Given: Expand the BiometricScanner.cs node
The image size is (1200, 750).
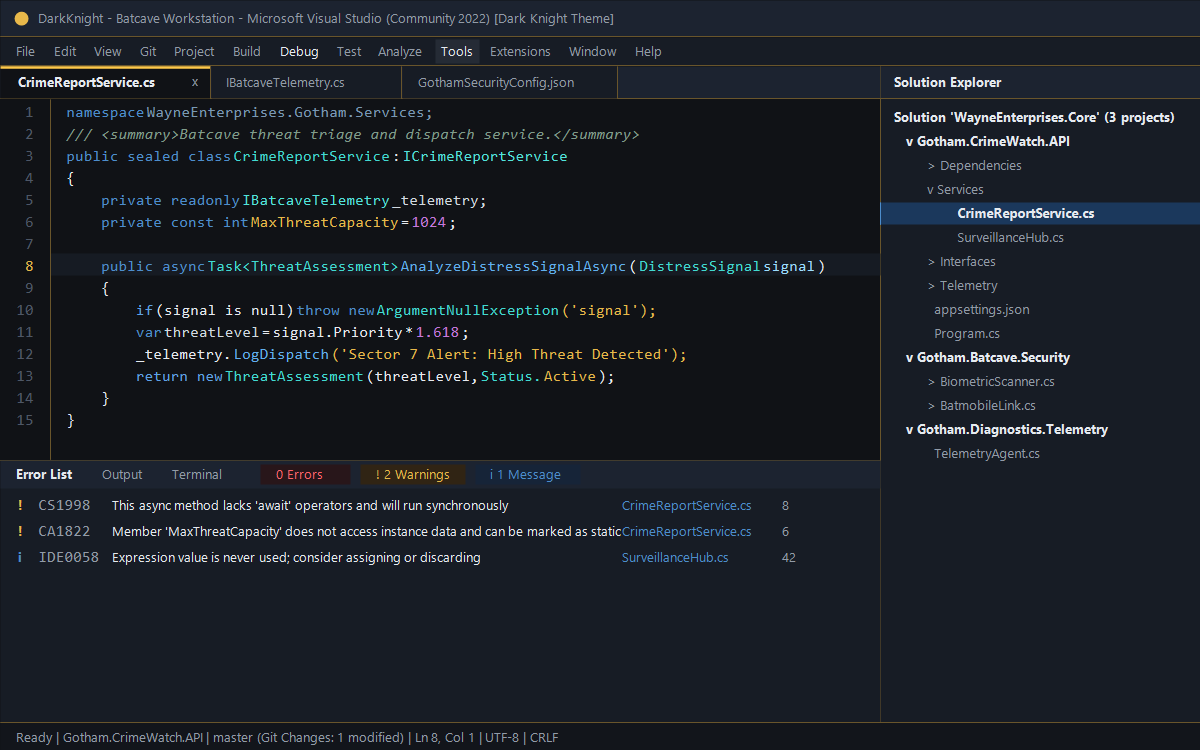Looking at the screenshot, I should tap(932, 382).
